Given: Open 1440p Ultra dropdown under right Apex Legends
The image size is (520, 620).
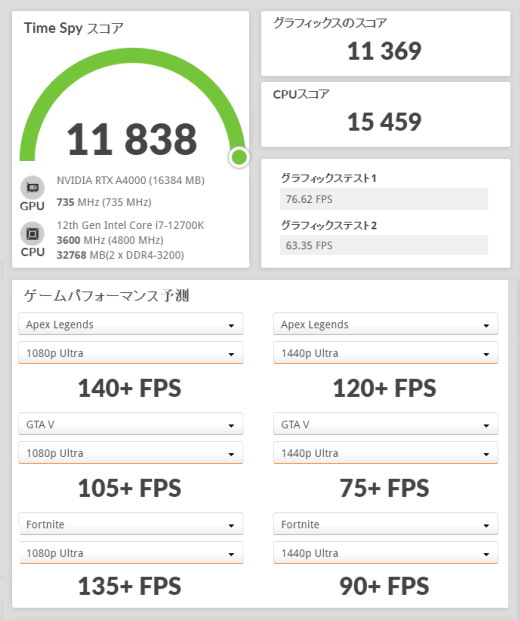Looking at the screenshot, I should (386, 353).
